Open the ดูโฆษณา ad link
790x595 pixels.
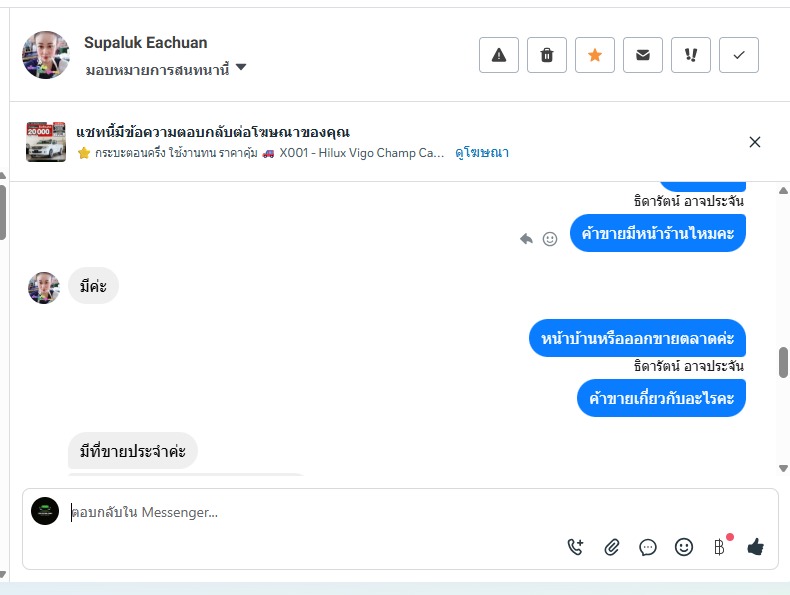[481, 153]
